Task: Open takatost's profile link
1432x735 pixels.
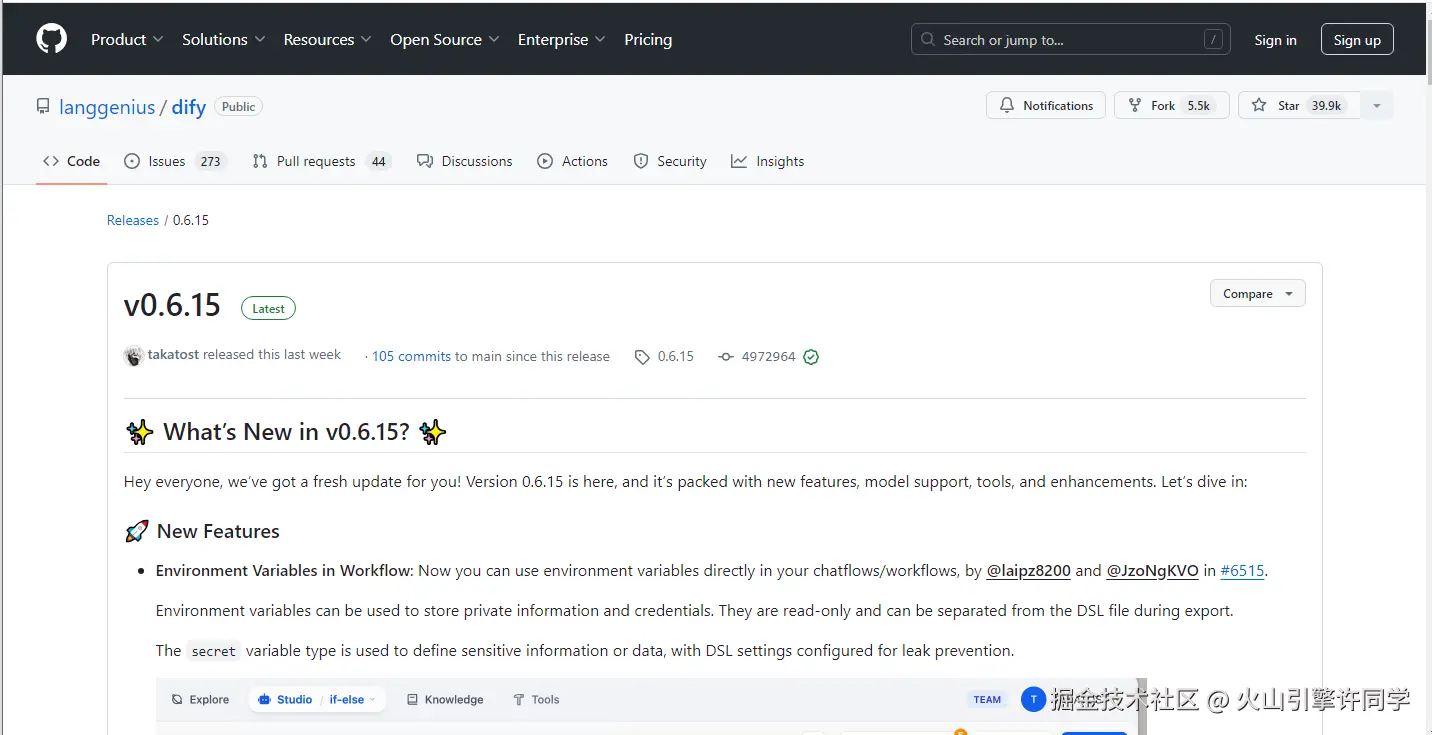Action: pos(174,355)
